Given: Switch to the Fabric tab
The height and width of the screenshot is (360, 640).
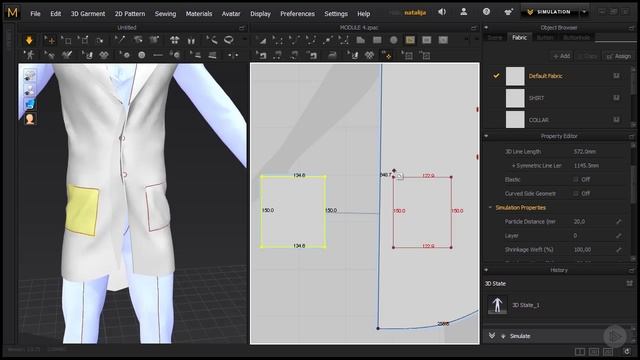Looking at the screenshot, I should 519,37.
